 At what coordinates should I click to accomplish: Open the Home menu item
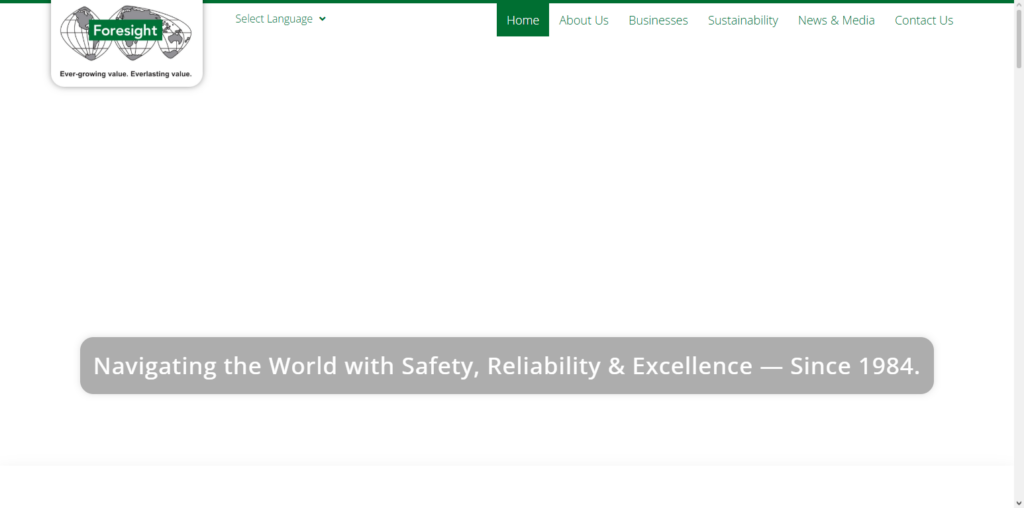point(522,20)
